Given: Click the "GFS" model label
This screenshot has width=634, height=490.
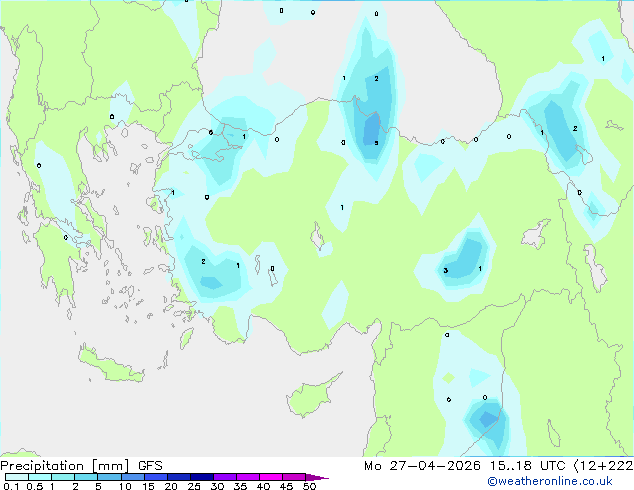Looking at the screenshot, I should pos(150,466).
